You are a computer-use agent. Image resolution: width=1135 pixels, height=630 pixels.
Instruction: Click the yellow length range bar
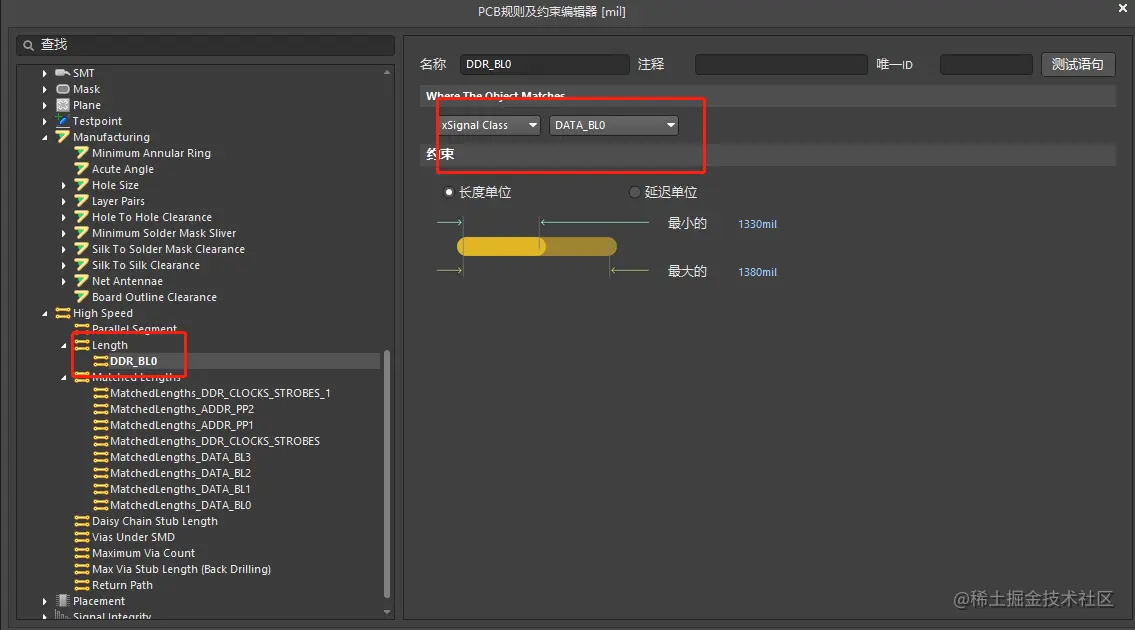point(536,247)
